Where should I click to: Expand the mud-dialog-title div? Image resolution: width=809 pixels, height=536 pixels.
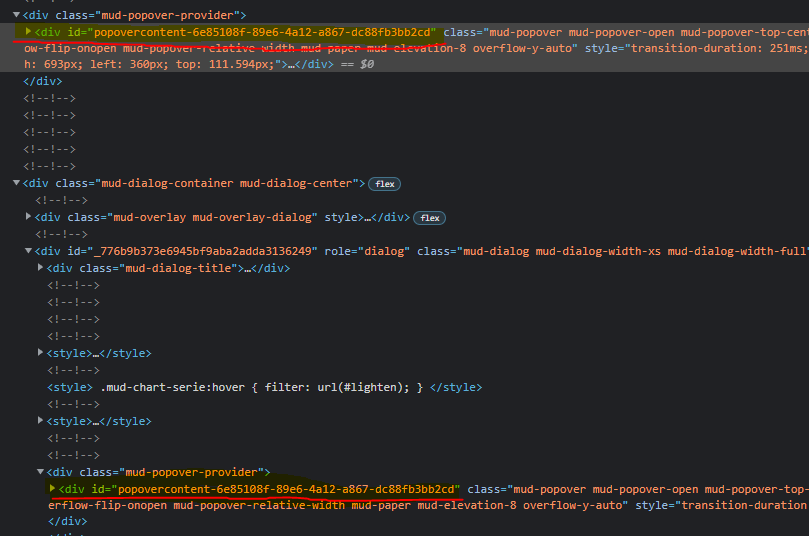pos(40,267)
